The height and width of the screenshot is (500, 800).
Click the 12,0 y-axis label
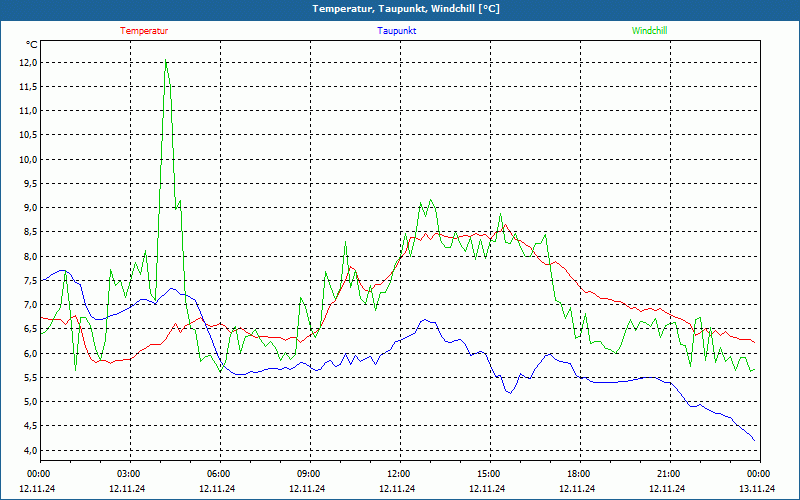pos(28,63)
